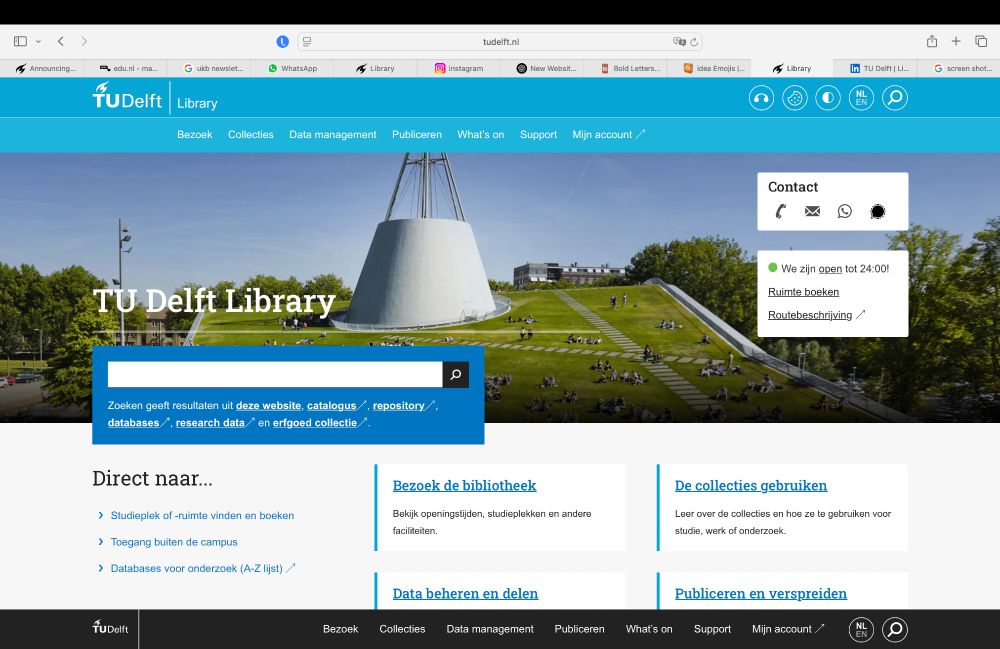The image size is (1000, 649).
Task: Click the email envelope icon in Contact
Action: (x=812, y=211)
